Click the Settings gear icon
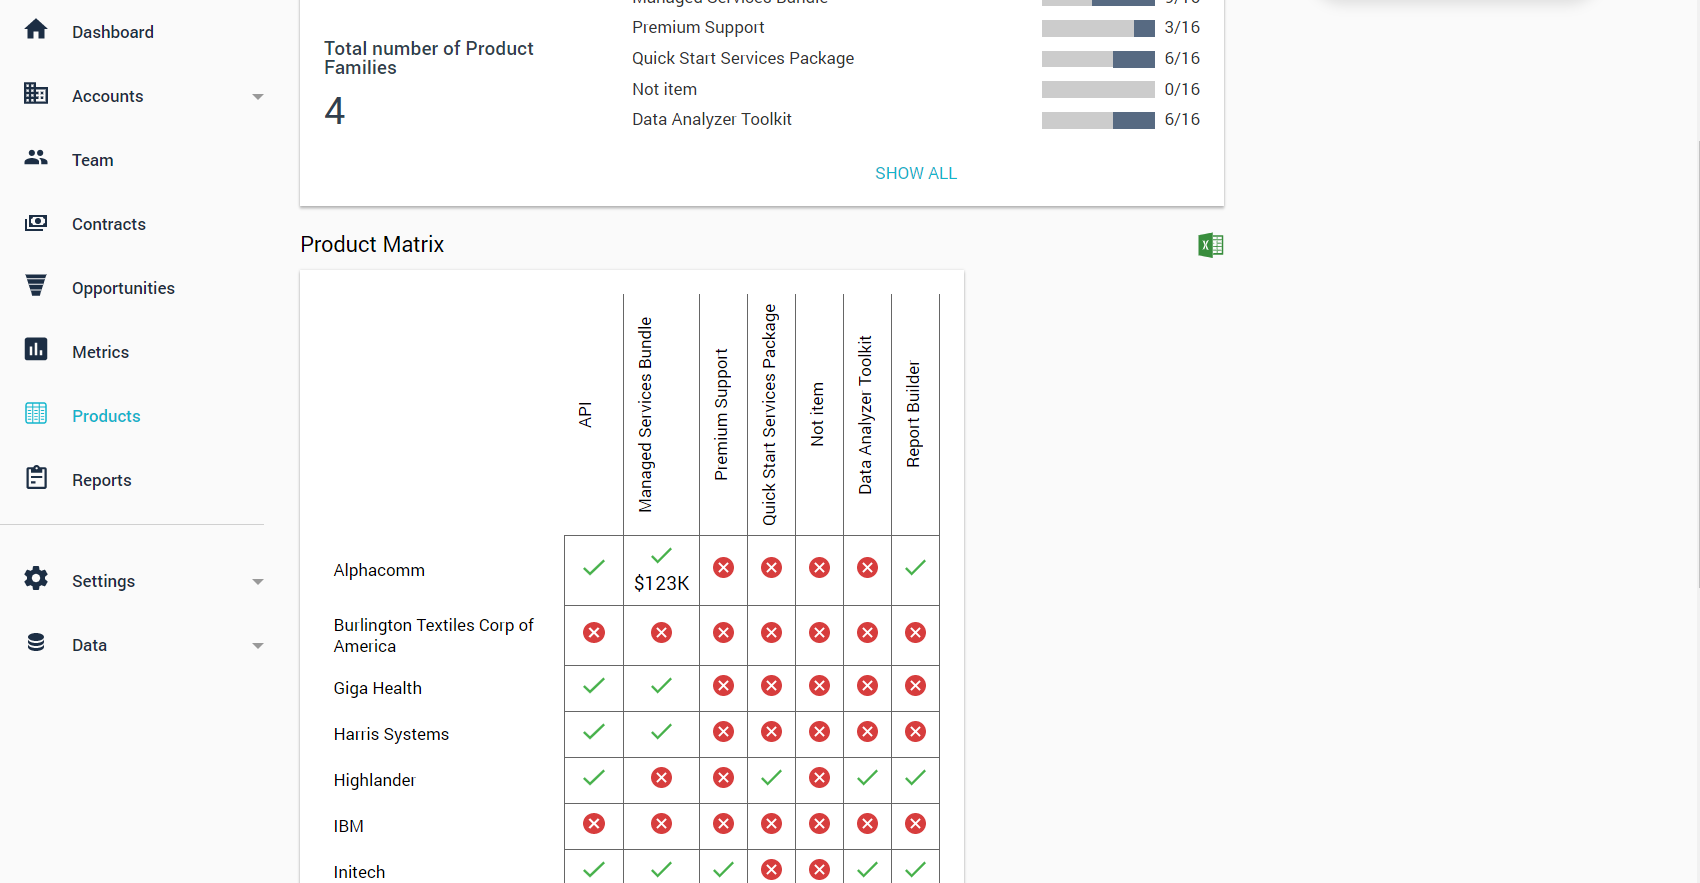Screen dimensions: 1700x883 click(36, 579)
